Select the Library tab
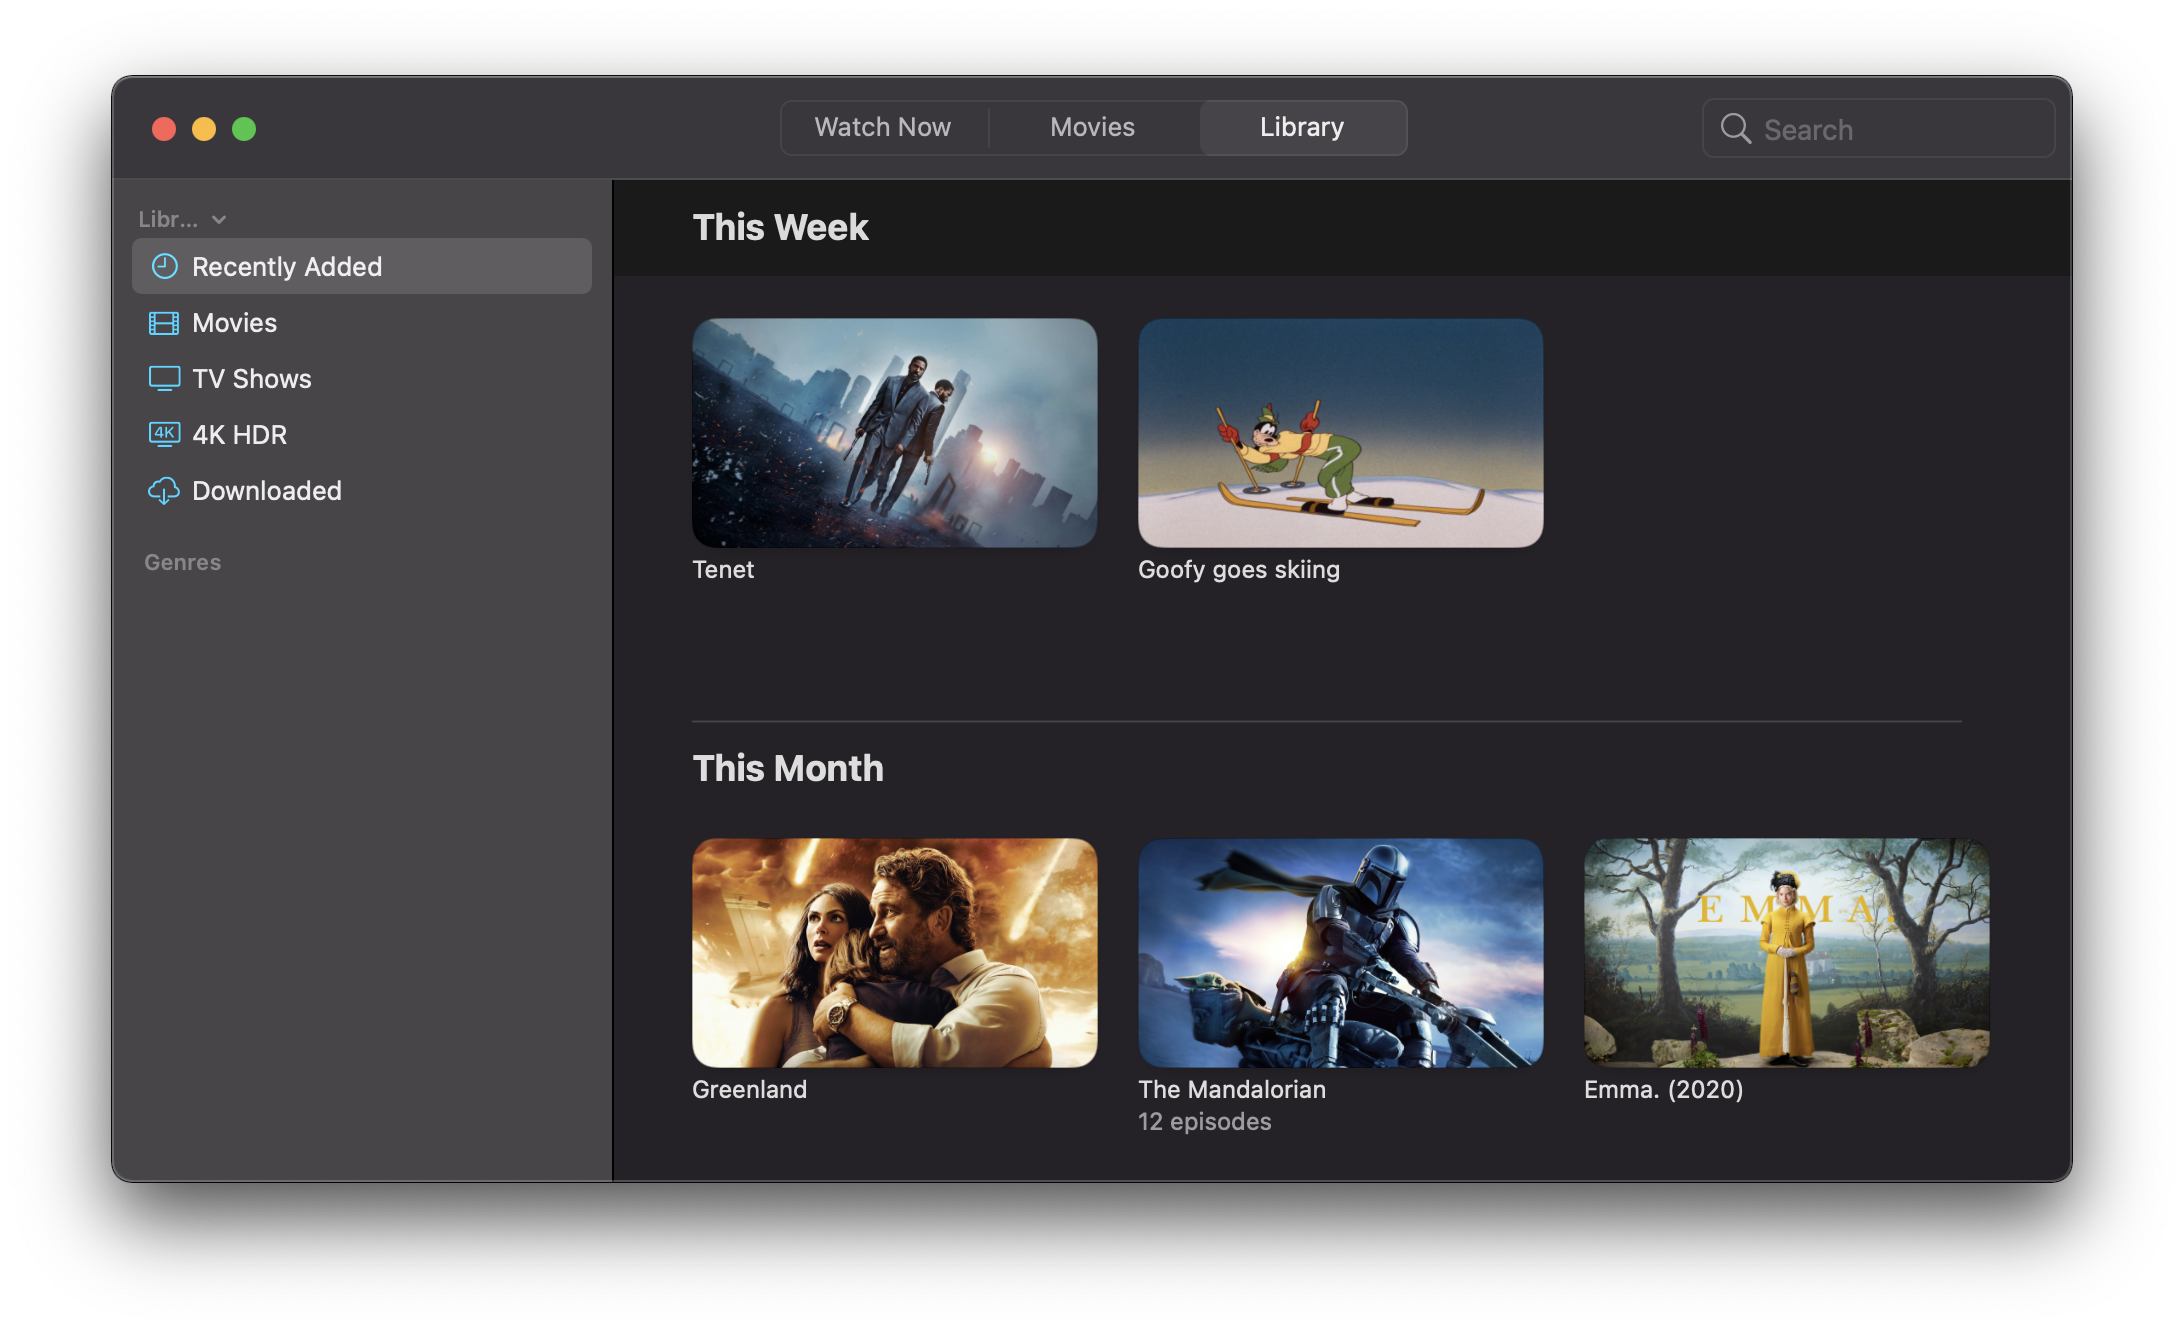Viewport: 2184px width, 1330px height. (1302, 127)
